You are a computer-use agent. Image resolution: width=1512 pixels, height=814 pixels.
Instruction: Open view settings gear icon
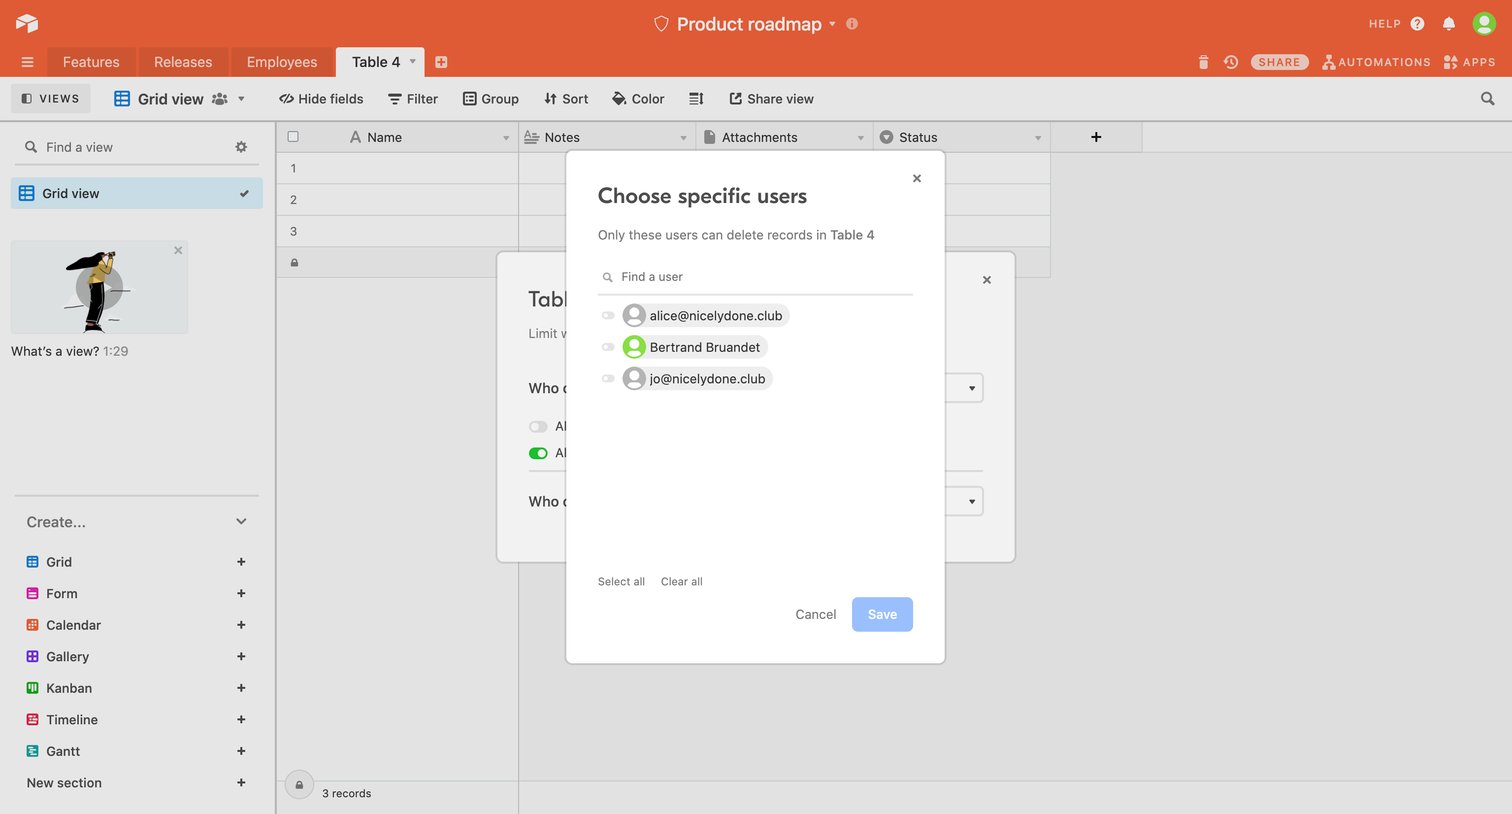point(241,147)
